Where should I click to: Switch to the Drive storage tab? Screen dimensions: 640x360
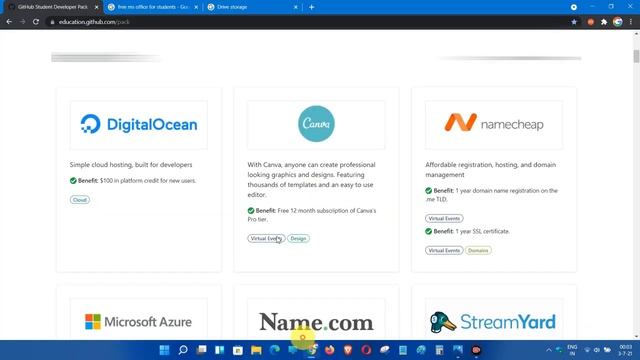[x=252, y=7]
